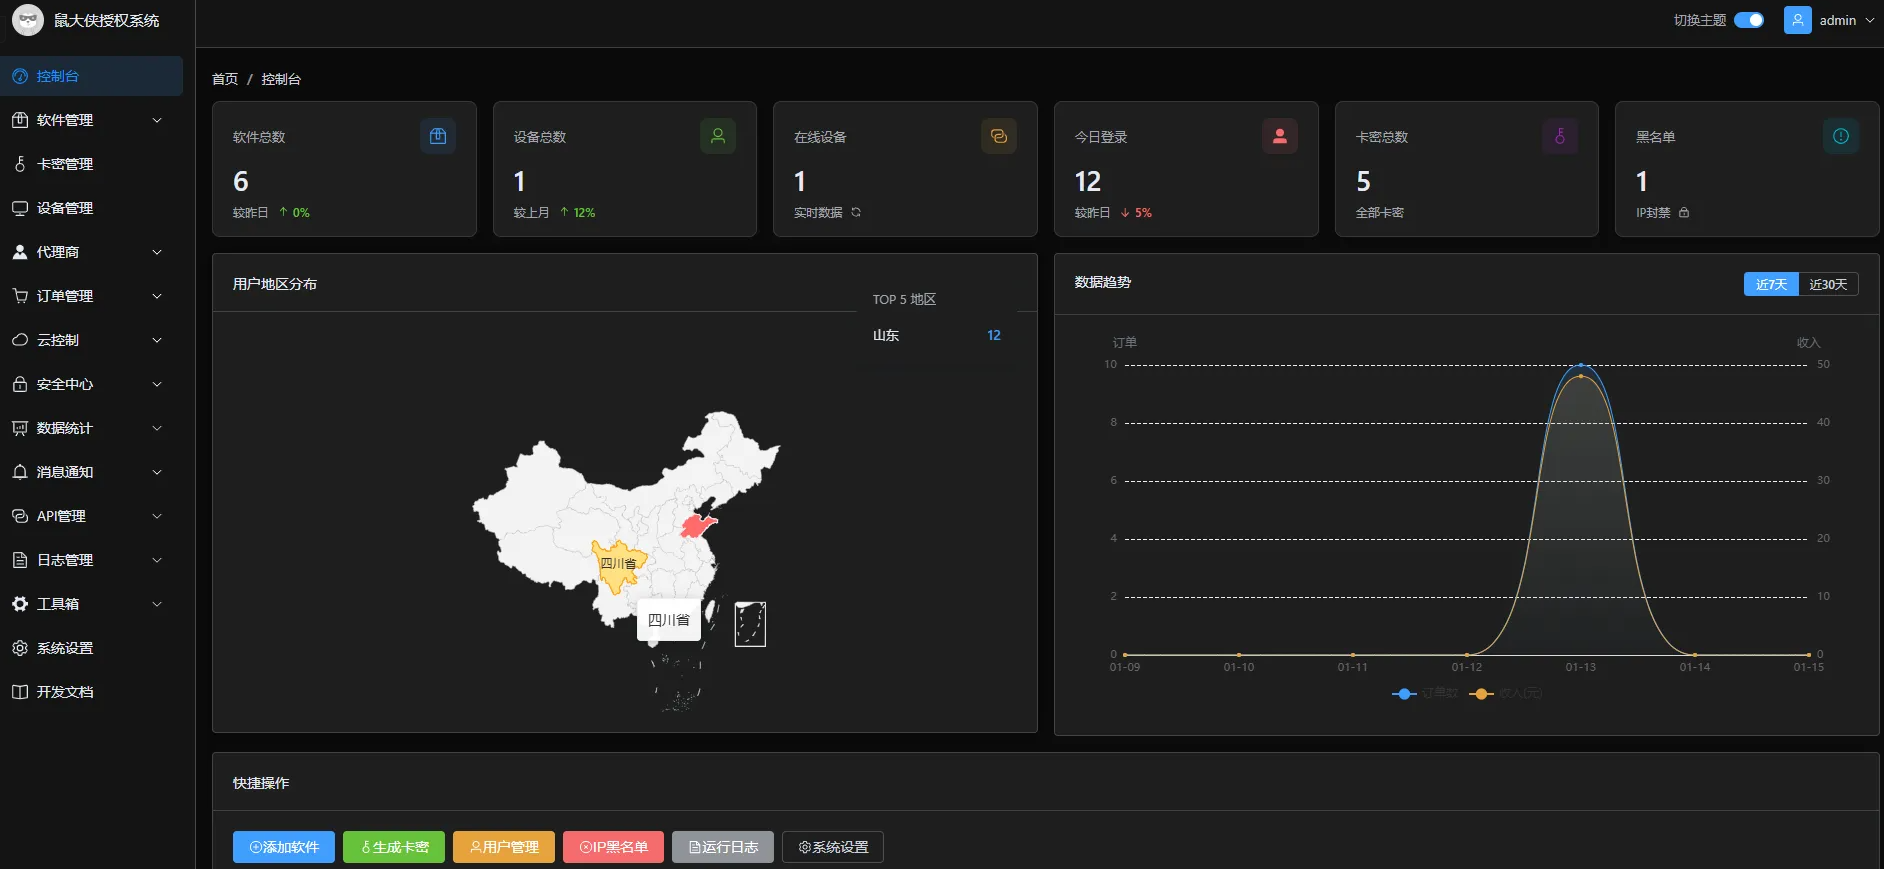Viewport: 1884px width, 869px height.
Task: Click the software total shopping bag icon
Action: pos(438,136)
